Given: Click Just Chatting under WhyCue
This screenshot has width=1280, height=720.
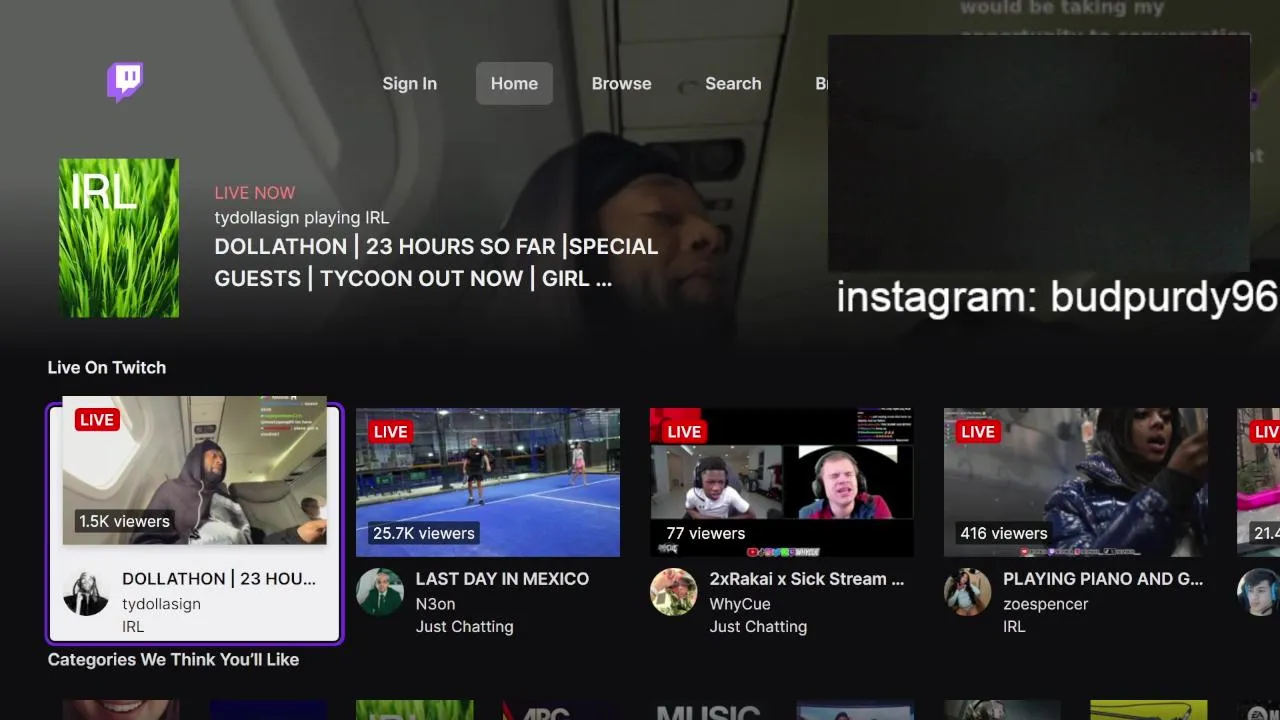Looking at the screenshot, I should [x=758, y=627].
